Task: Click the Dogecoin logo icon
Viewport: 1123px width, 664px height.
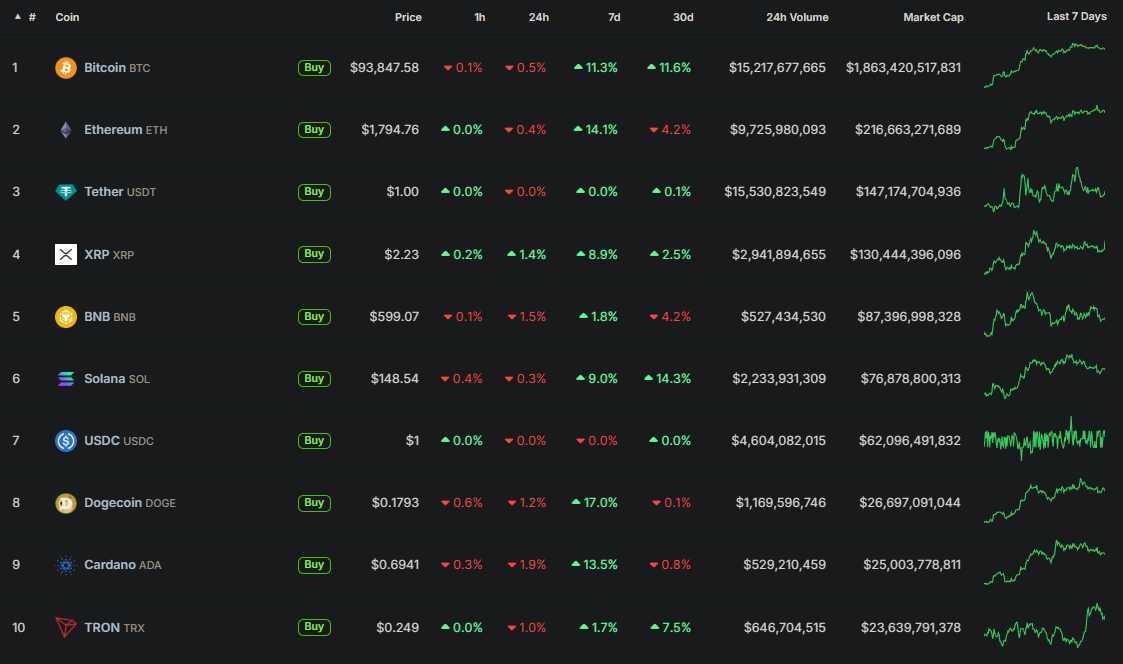Action: (65, 503)
